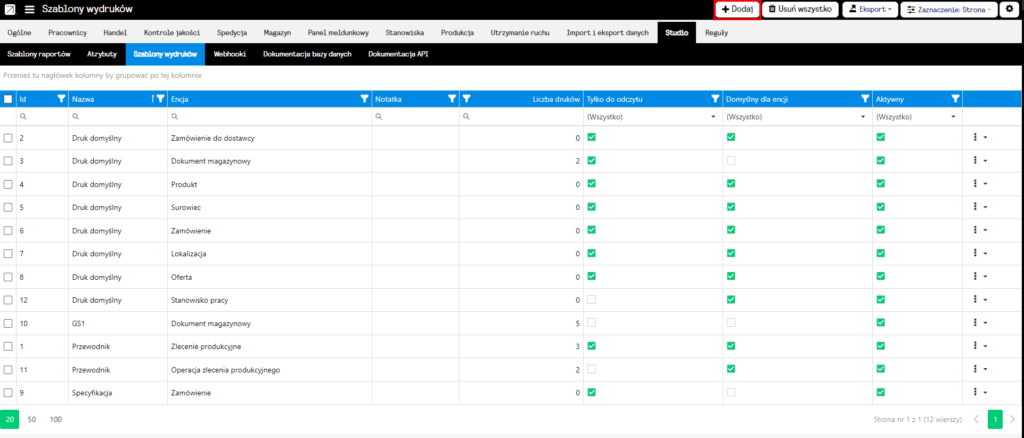This screenshot has width=1024, height=438.
Task: Toggle select-all checkbox in table header
Action: point(8,99)
